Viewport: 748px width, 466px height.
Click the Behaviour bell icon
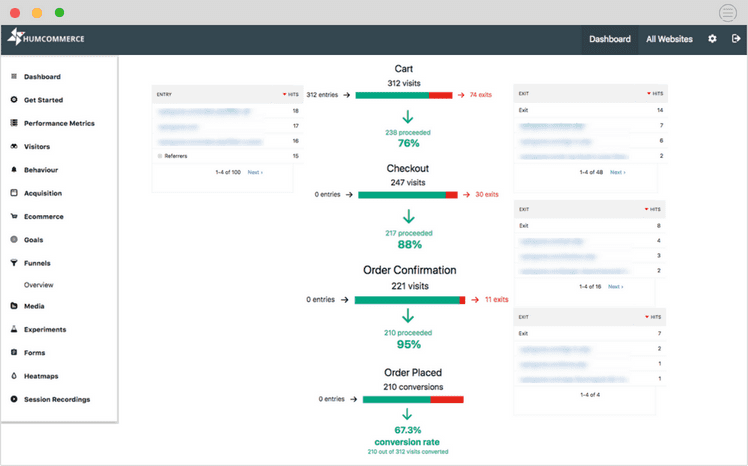(13, 170)
